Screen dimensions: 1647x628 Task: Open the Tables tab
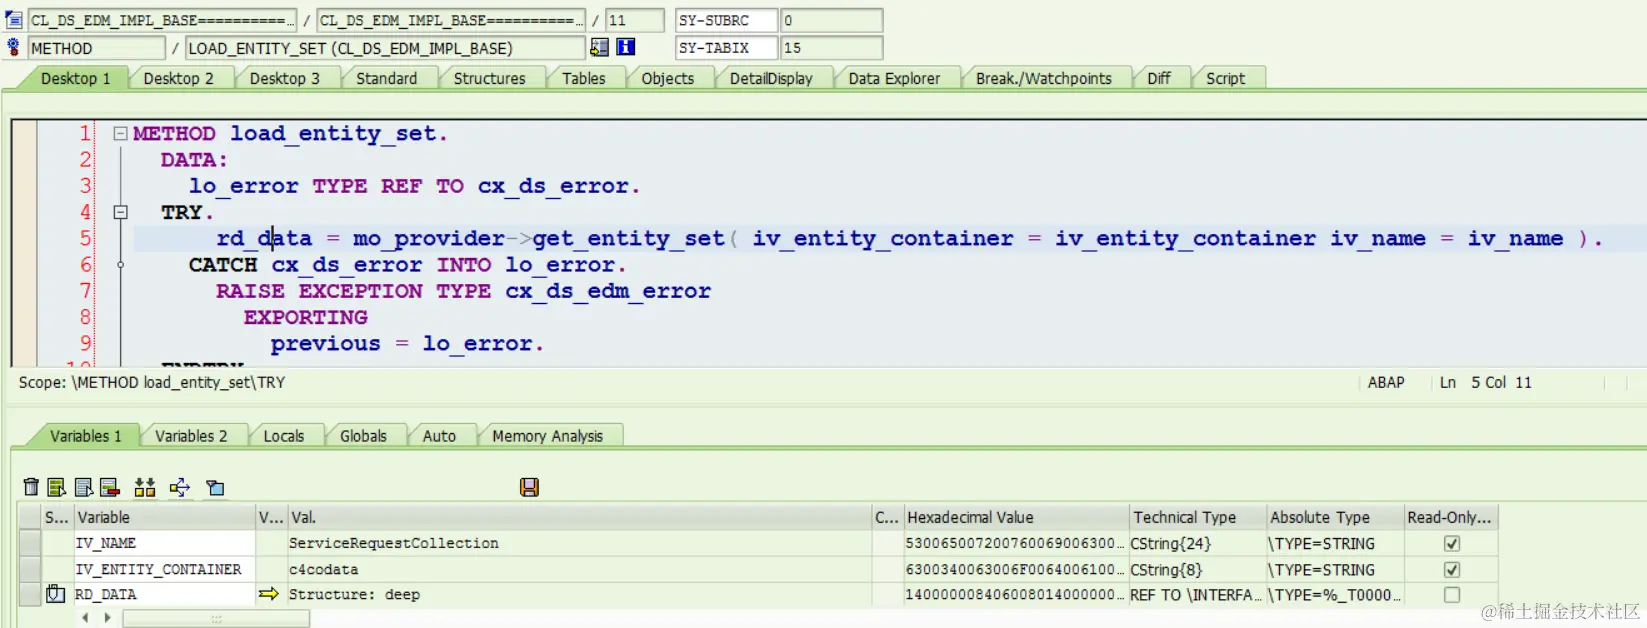(584, 78)
